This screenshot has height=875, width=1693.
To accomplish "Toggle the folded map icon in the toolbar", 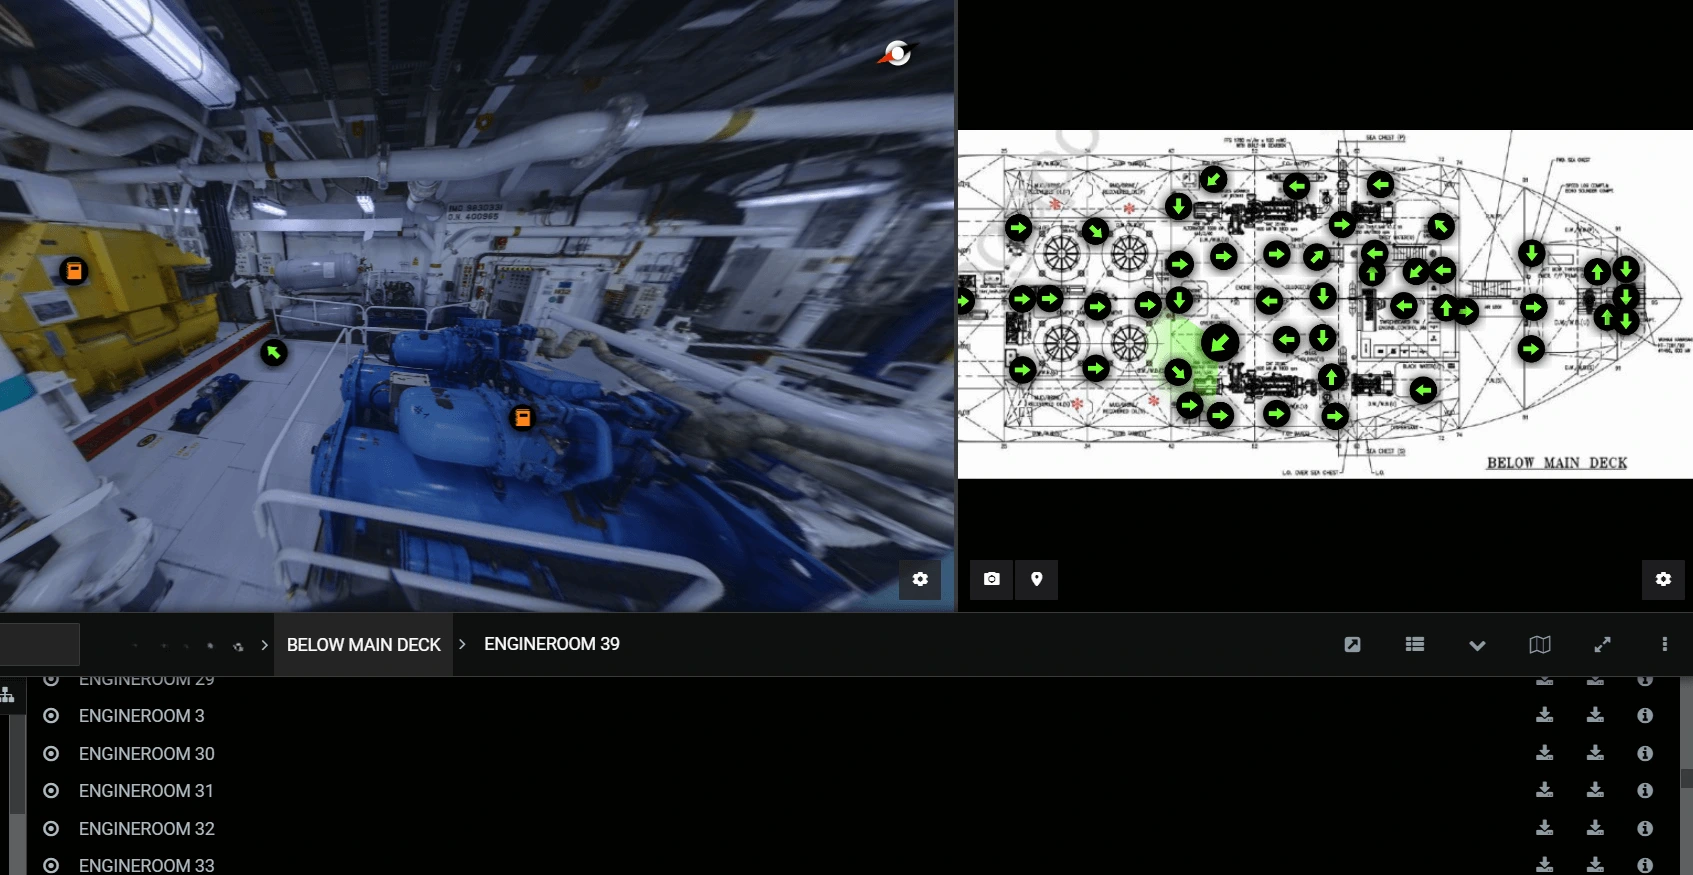I will pyautogui.click(x=1540, y=644).
